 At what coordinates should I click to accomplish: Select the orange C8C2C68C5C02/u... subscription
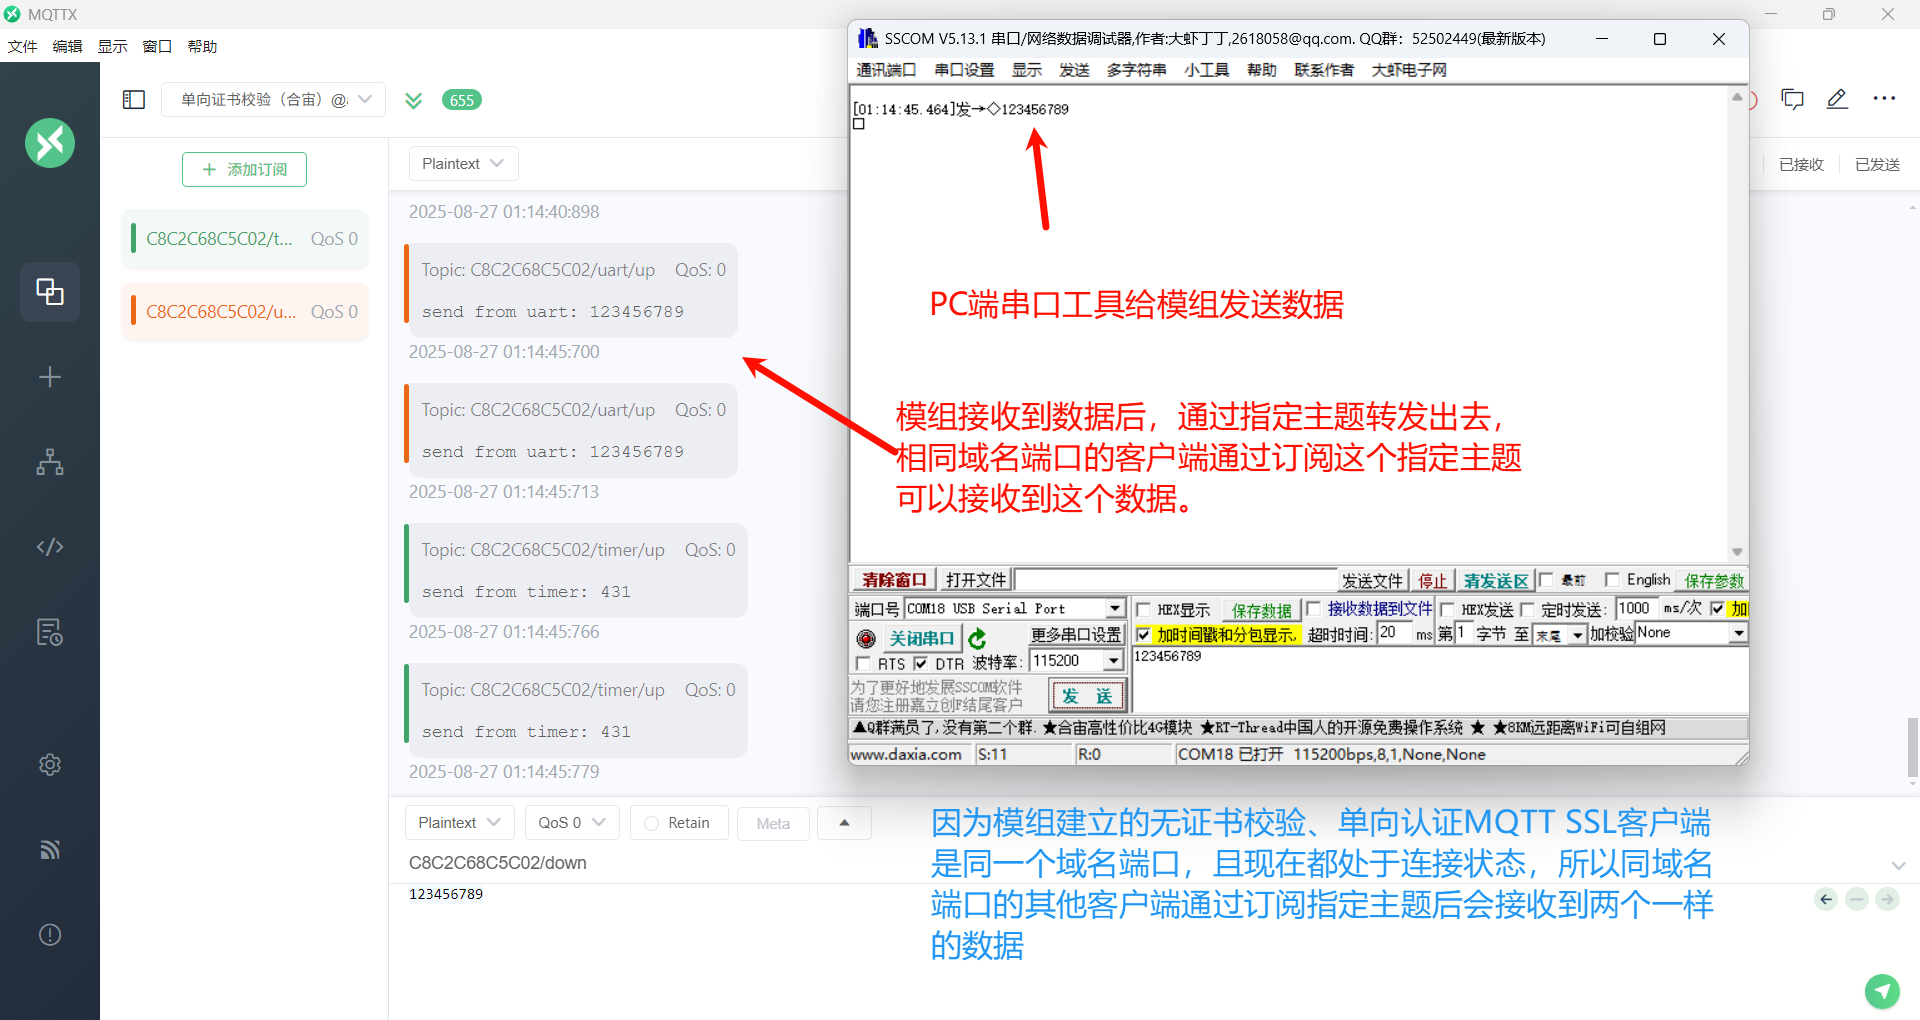pyautogui.click(x=245, y=312)
